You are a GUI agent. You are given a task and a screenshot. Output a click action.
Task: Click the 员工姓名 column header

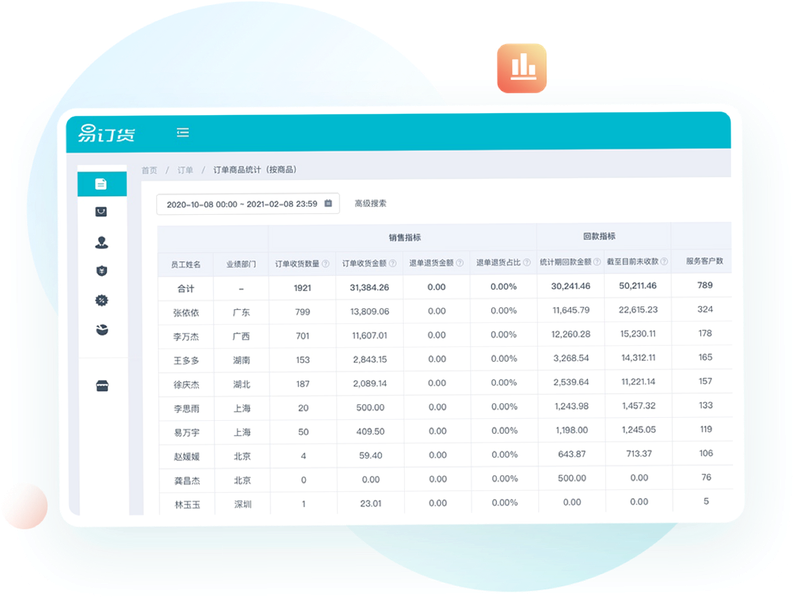(186, 264)
